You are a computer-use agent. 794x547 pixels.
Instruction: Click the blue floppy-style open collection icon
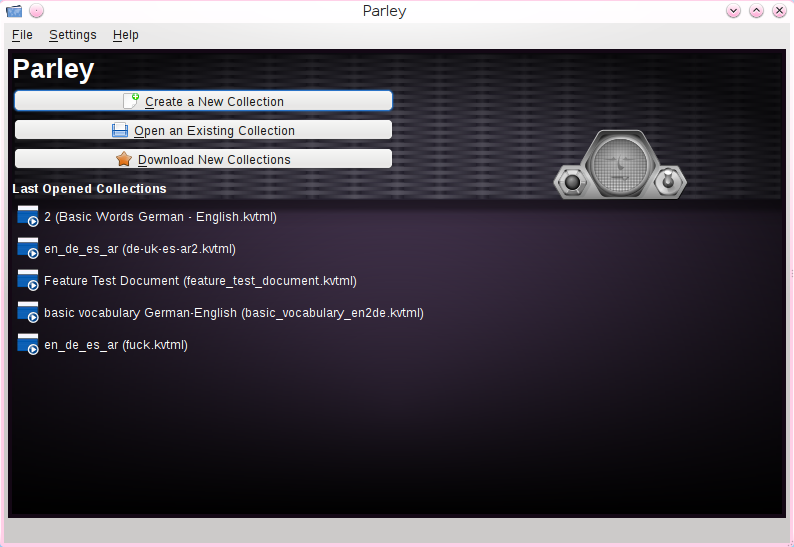(120, 130)
